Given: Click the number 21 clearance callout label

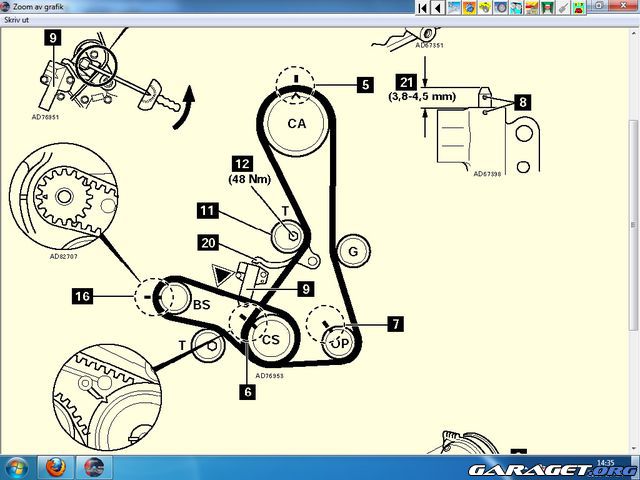Looking at the screenshot, I should pyautogui.click(x=405, y=81).
